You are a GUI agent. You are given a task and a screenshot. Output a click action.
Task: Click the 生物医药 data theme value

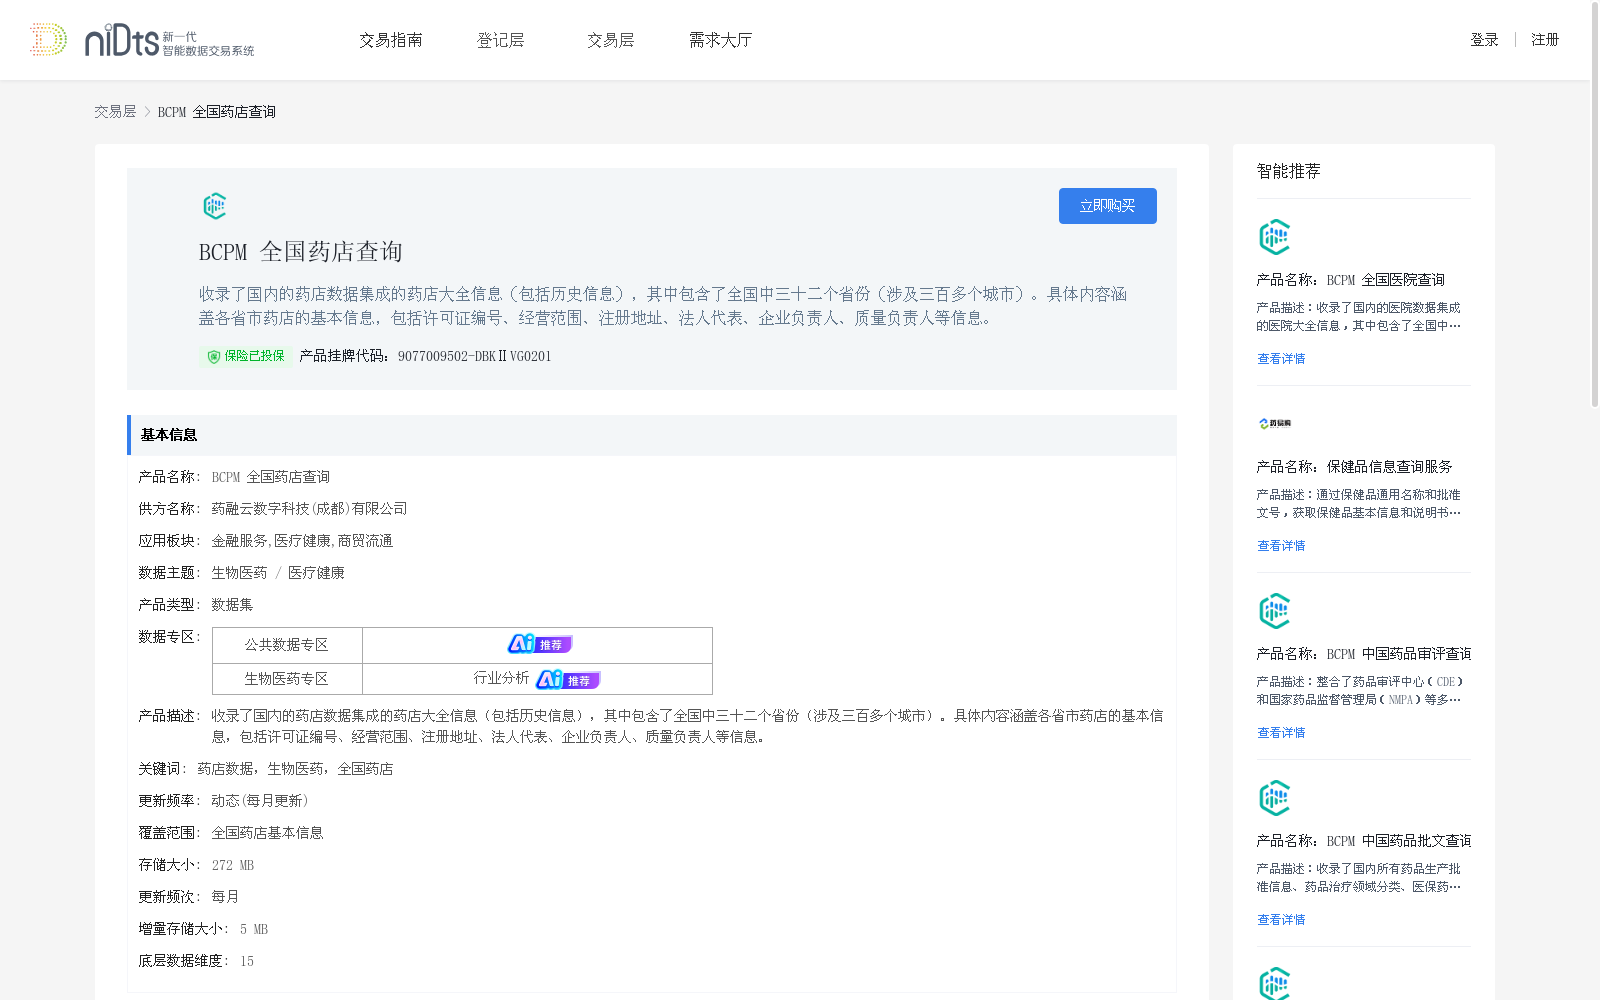pos(239,573)
